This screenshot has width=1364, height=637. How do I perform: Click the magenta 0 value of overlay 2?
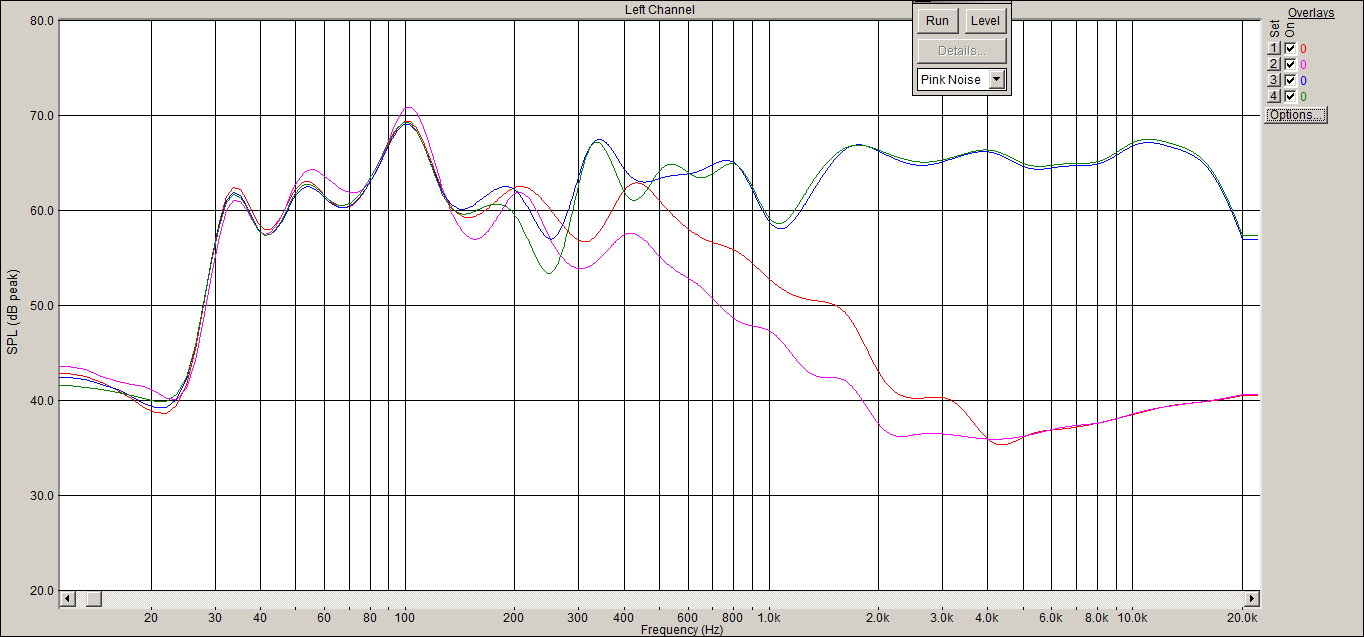click(x=1303, y=64)
